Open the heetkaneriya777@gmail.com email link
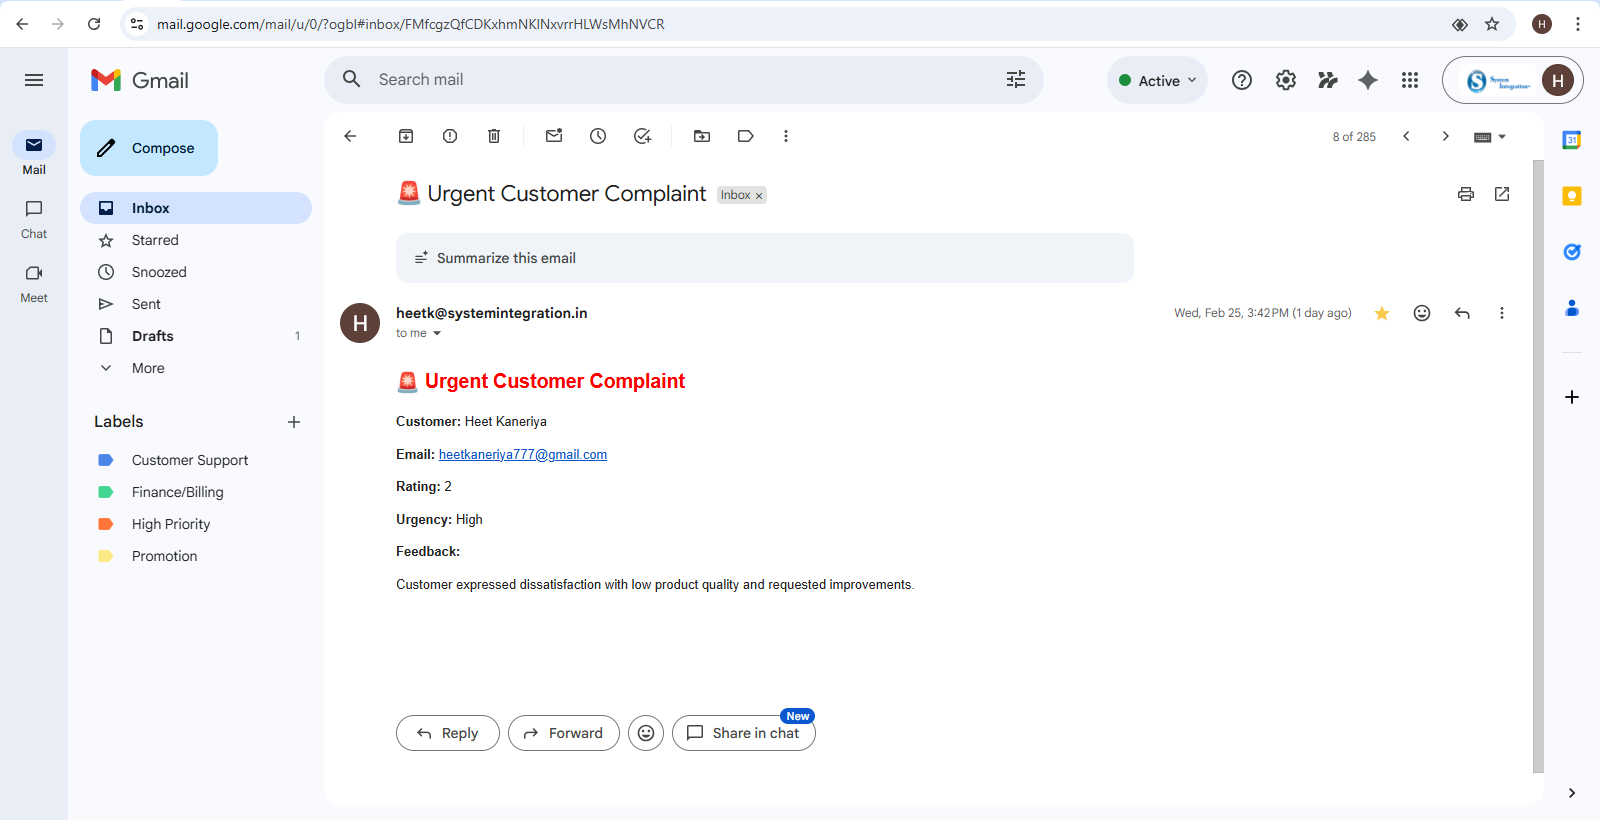This screenshot has height=820, width=1600. pos(522,455)
